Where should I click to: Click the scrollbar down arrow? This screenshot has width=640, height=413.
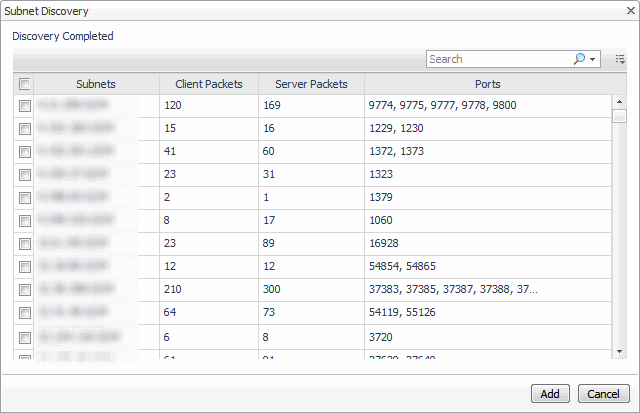[x=620, y=351]
